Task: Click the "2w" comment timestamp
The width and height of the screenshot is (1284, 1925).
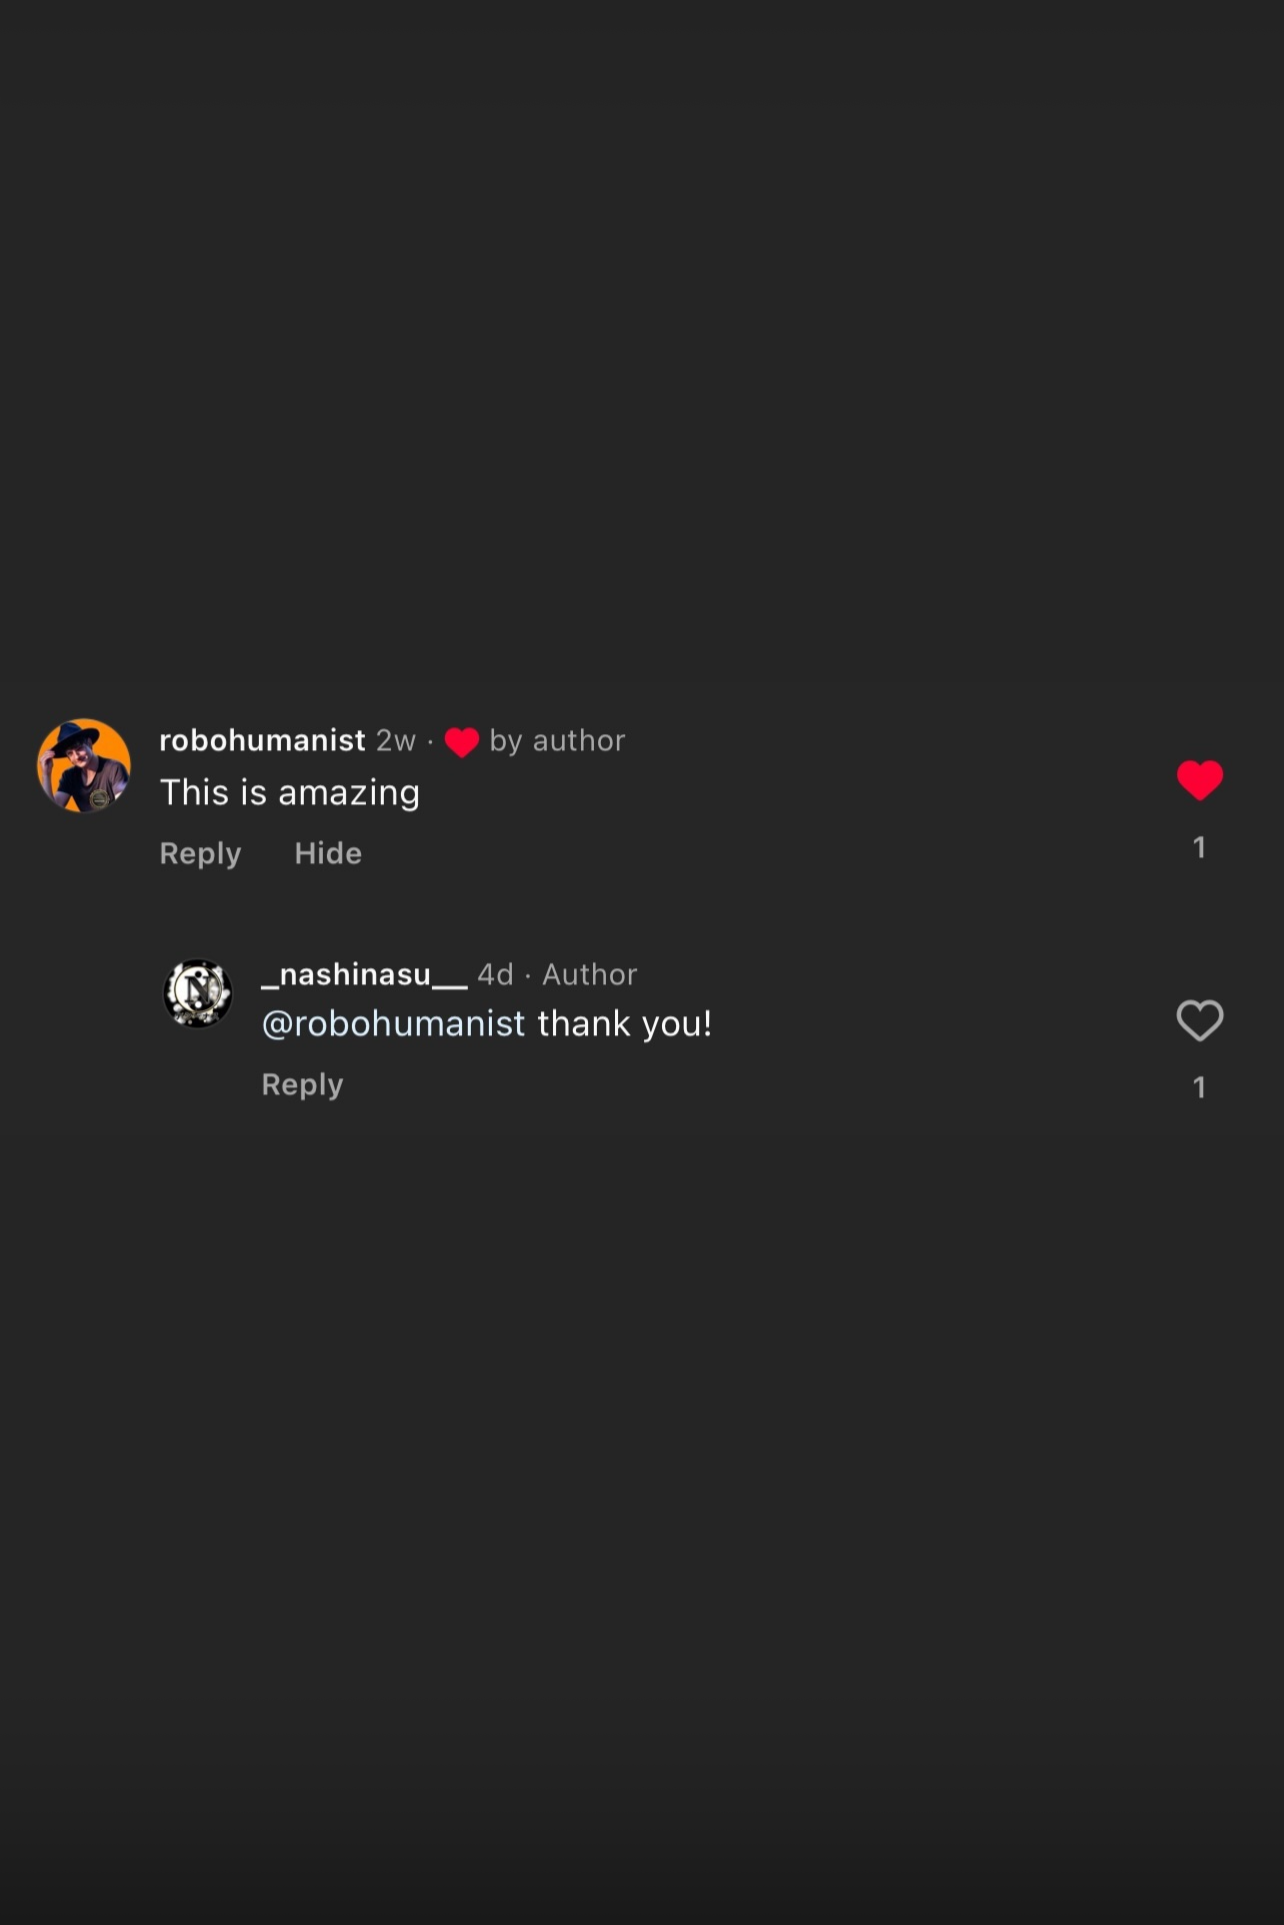Action: (x=395, y=741)
